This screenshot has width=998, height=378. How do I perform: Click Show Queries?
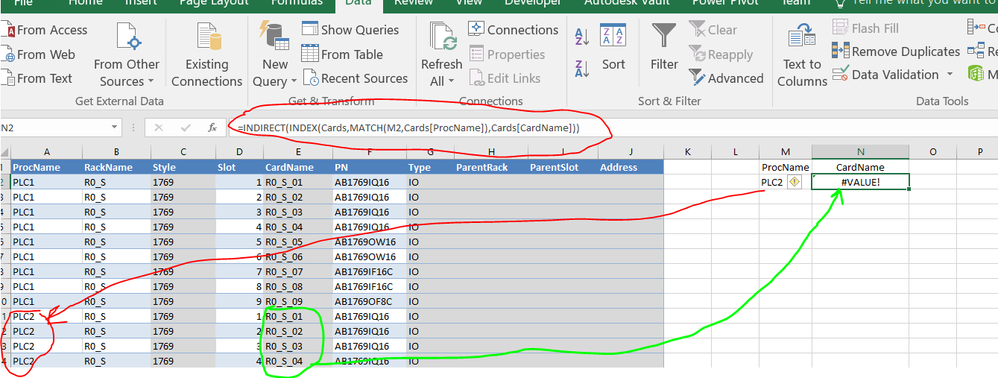(x=350, y=30)
